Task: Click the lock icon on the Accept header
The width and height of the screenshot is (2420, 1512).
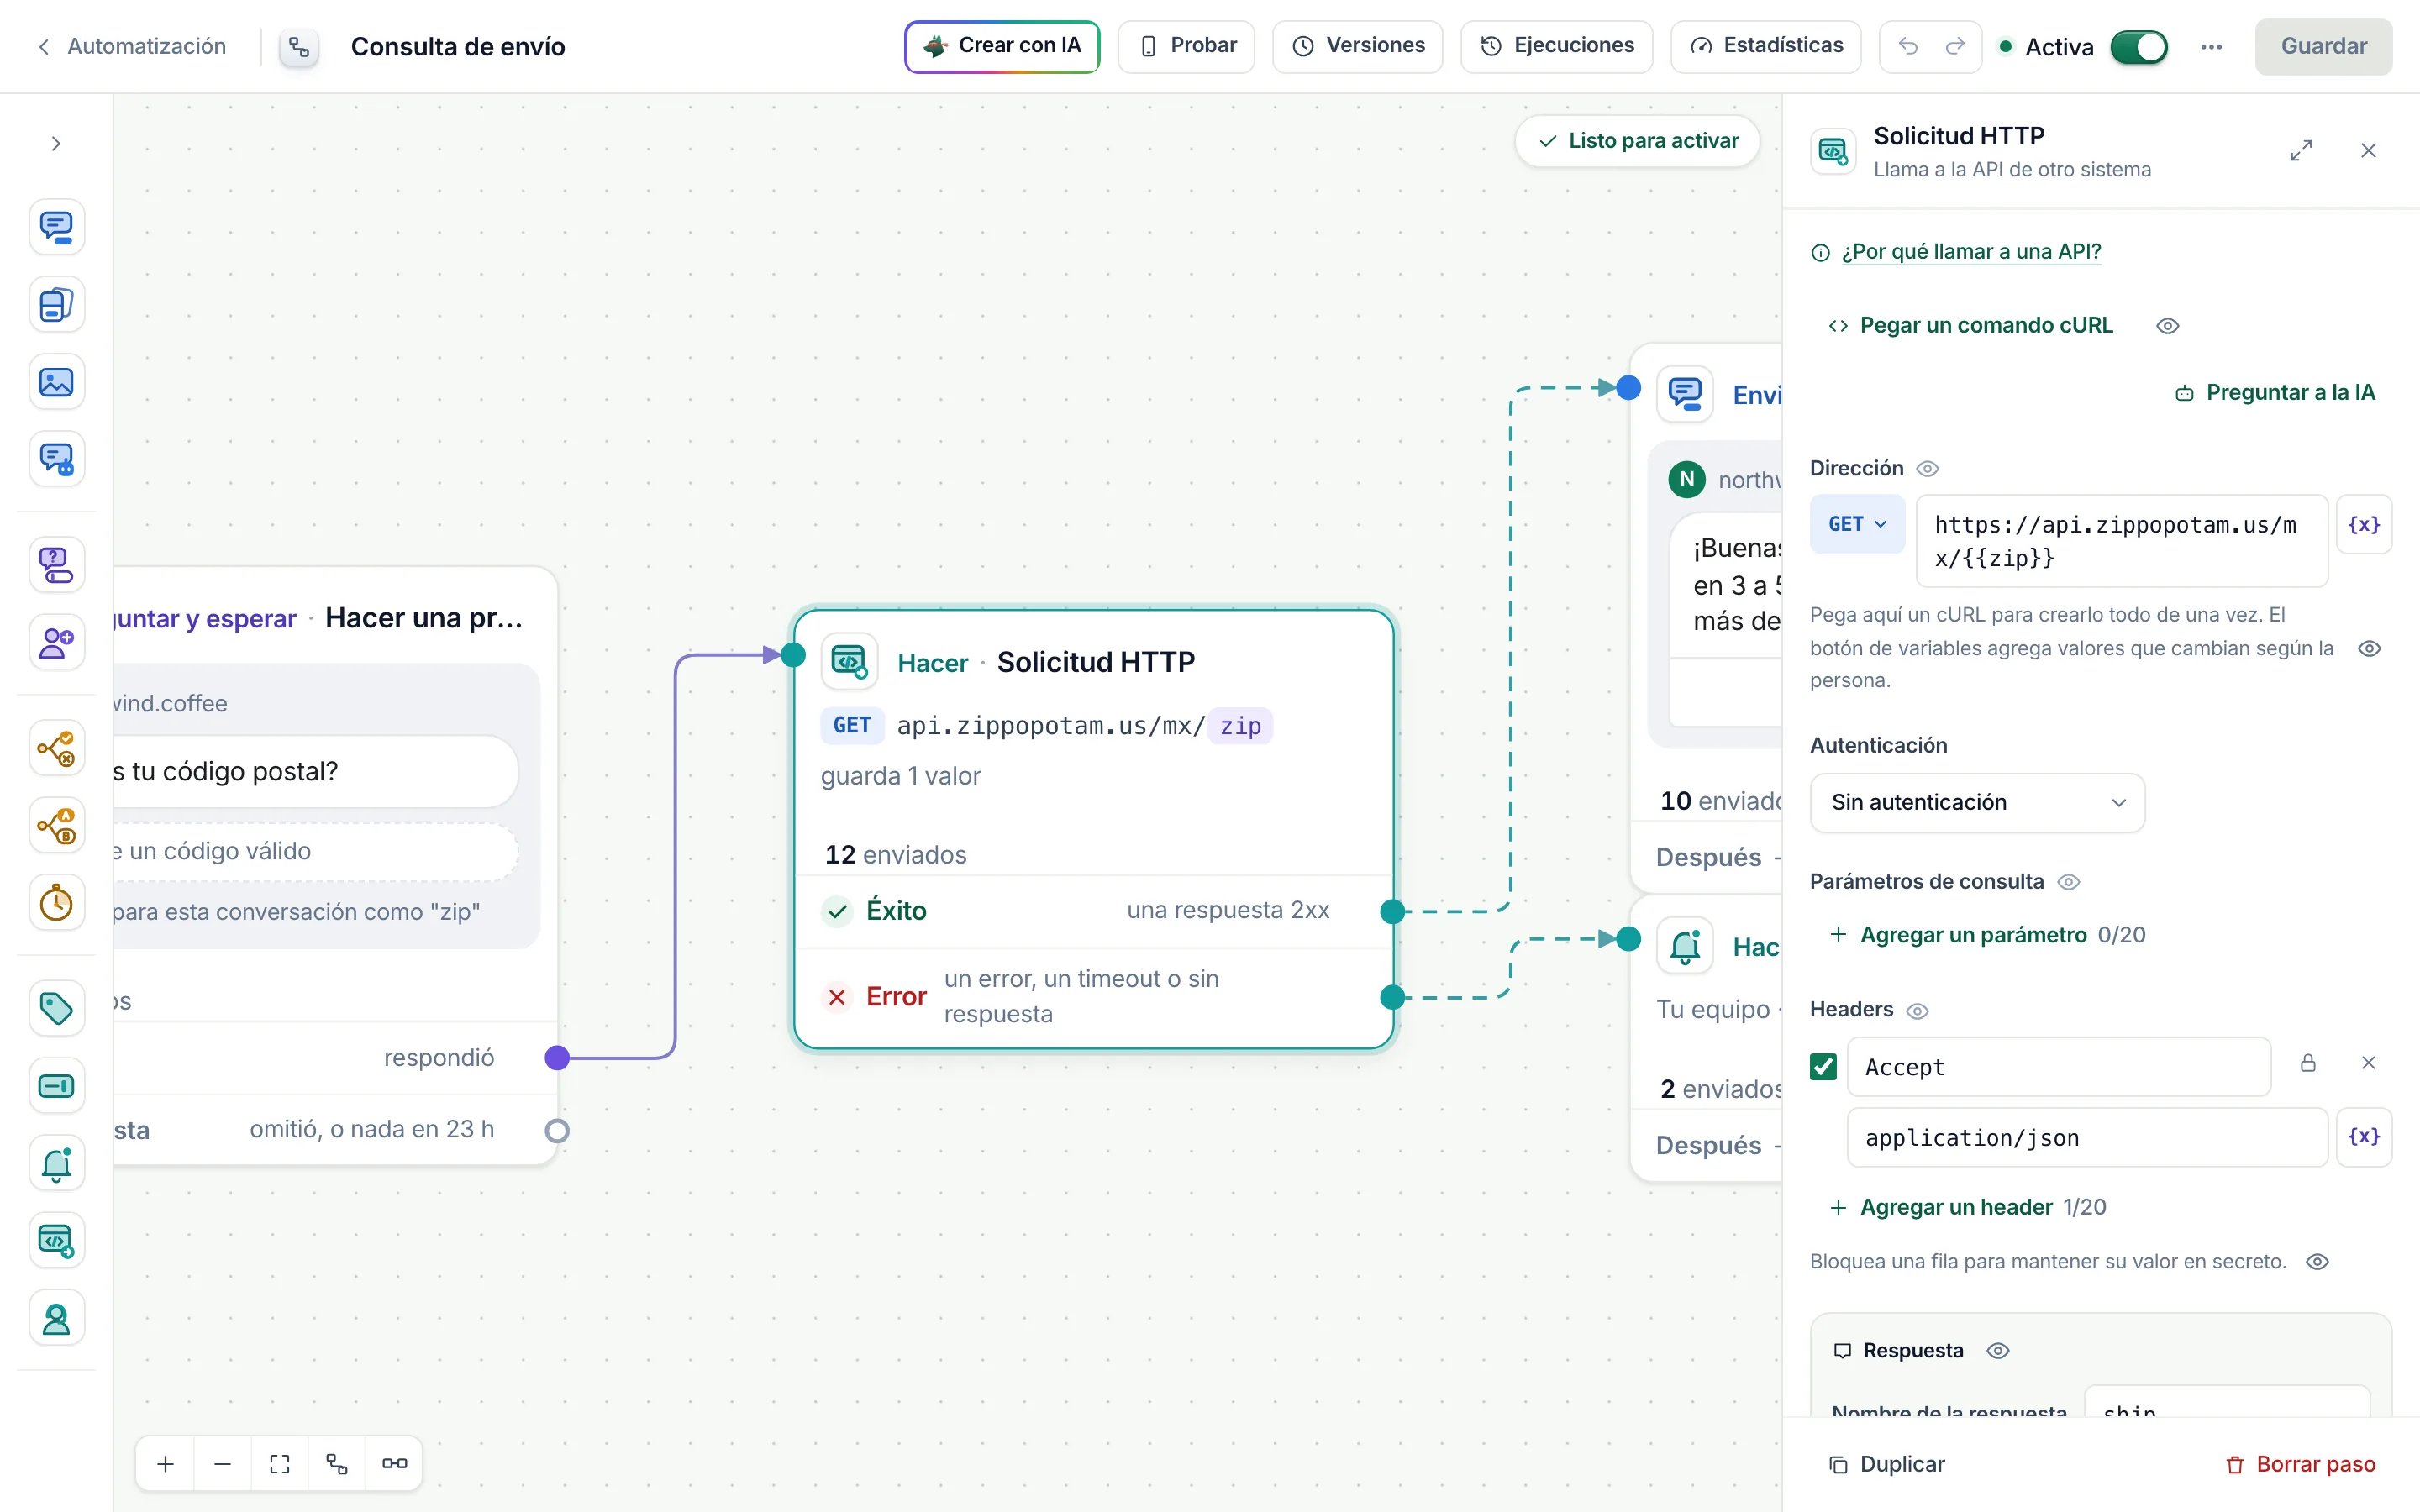Action: 2308,1063
